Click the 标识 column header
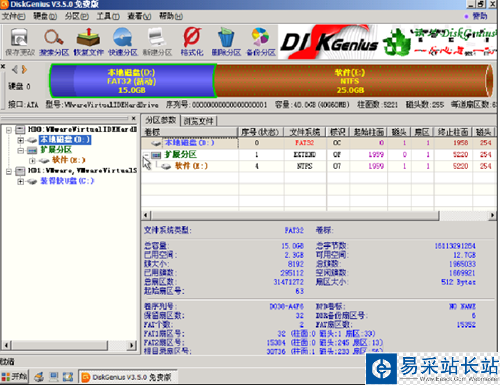 click(338, 132)
